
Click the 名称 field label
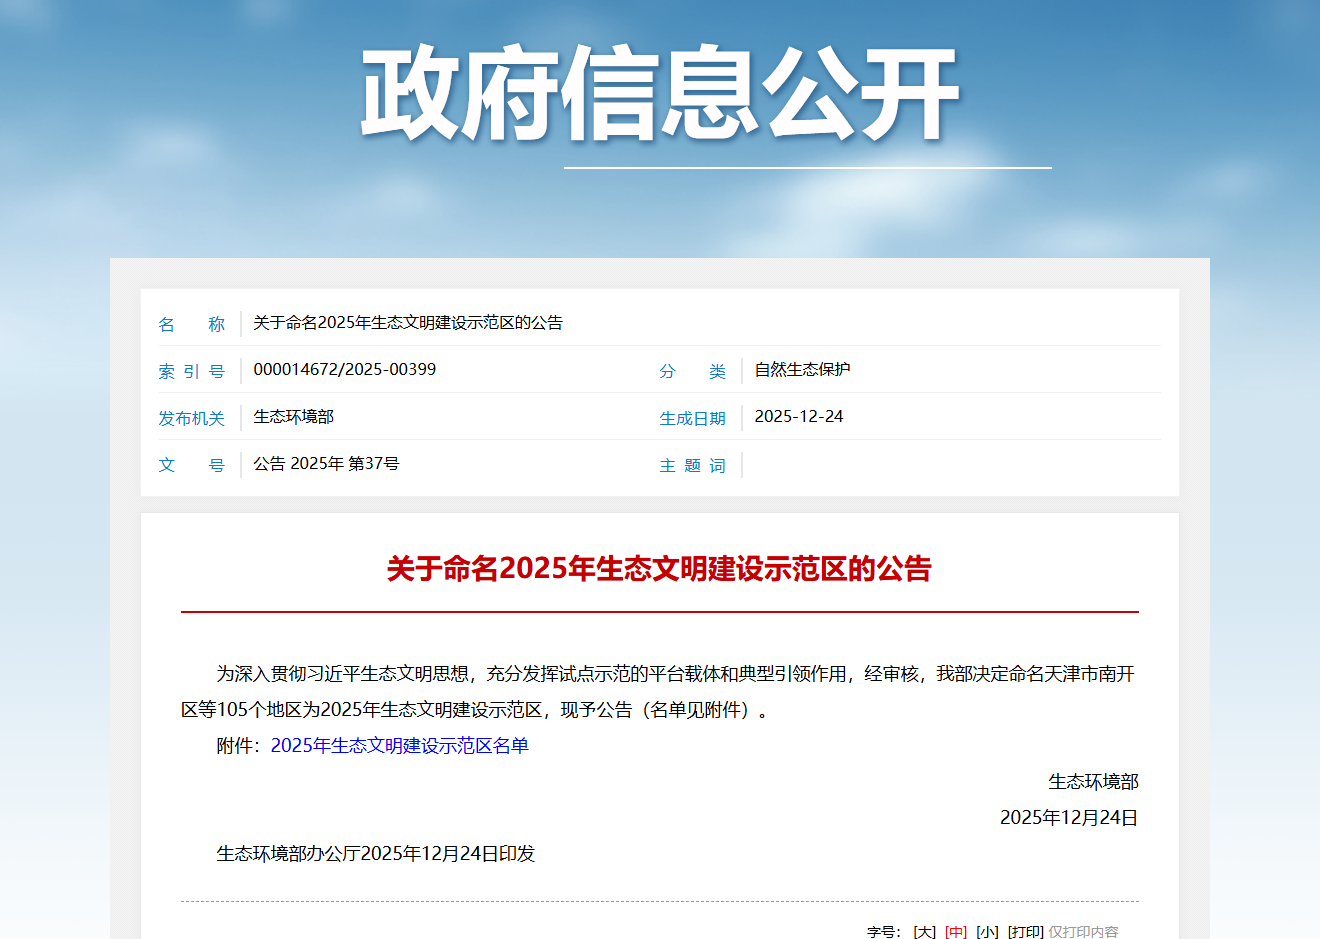(x=191, y=324)
